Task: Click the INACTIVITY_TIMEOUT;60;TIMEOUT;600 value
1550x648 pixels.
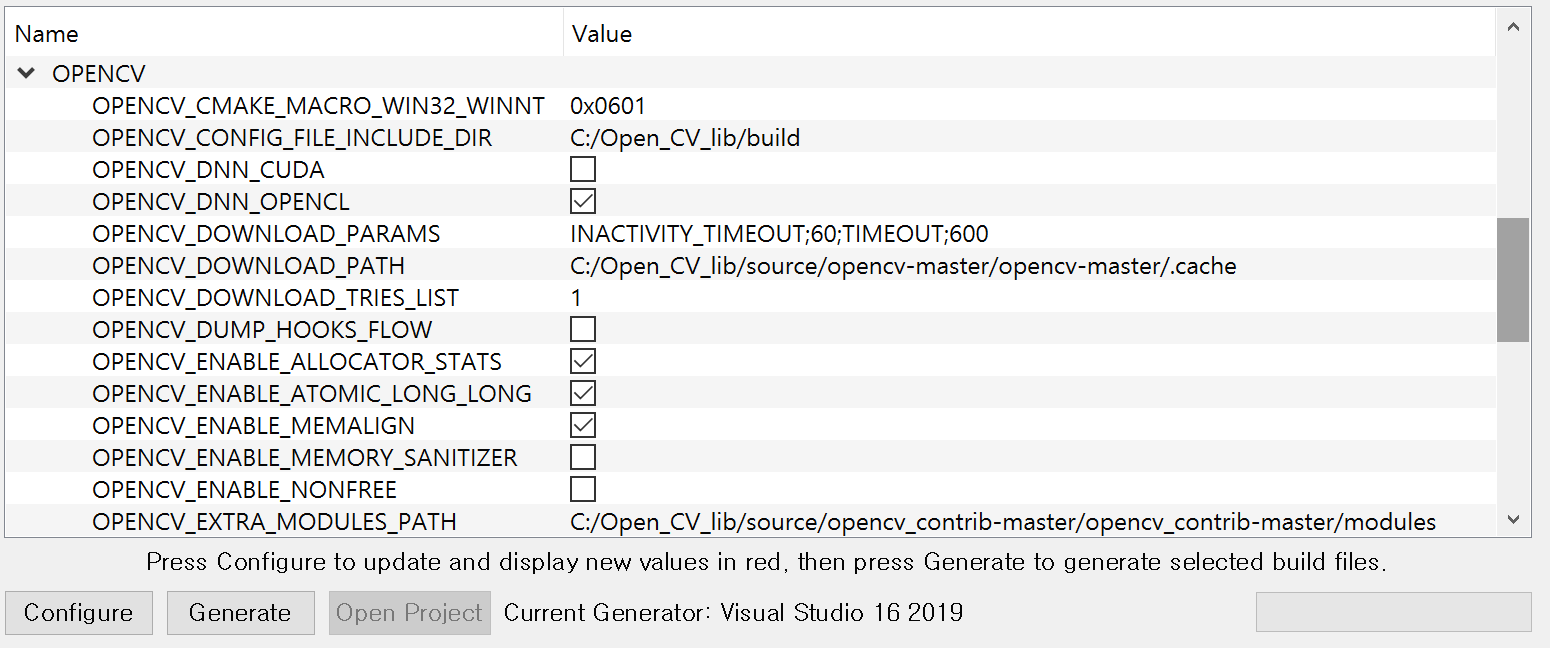Action: [x=779, y=233]
